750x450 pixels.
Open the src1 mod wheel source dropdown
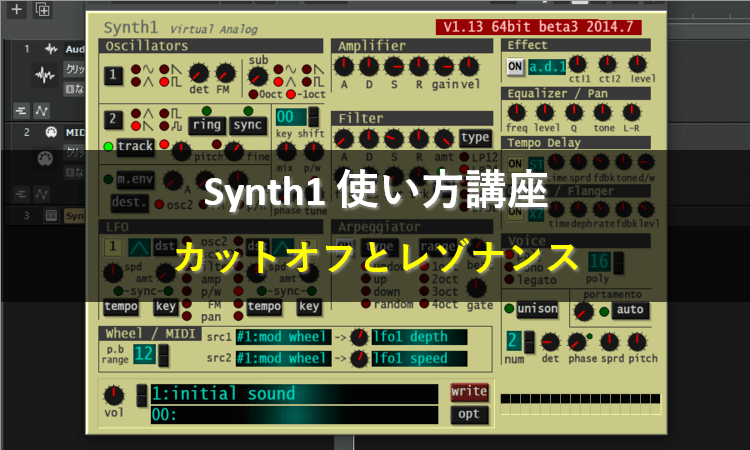pyautogui.click(x=281, y=337)
